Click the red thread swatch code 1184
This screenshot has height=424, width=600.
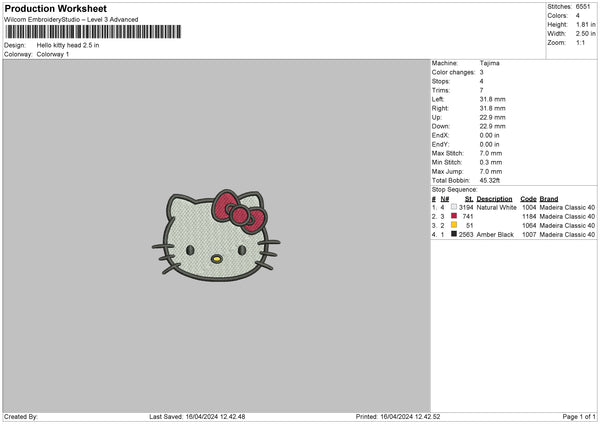point(454,216)
